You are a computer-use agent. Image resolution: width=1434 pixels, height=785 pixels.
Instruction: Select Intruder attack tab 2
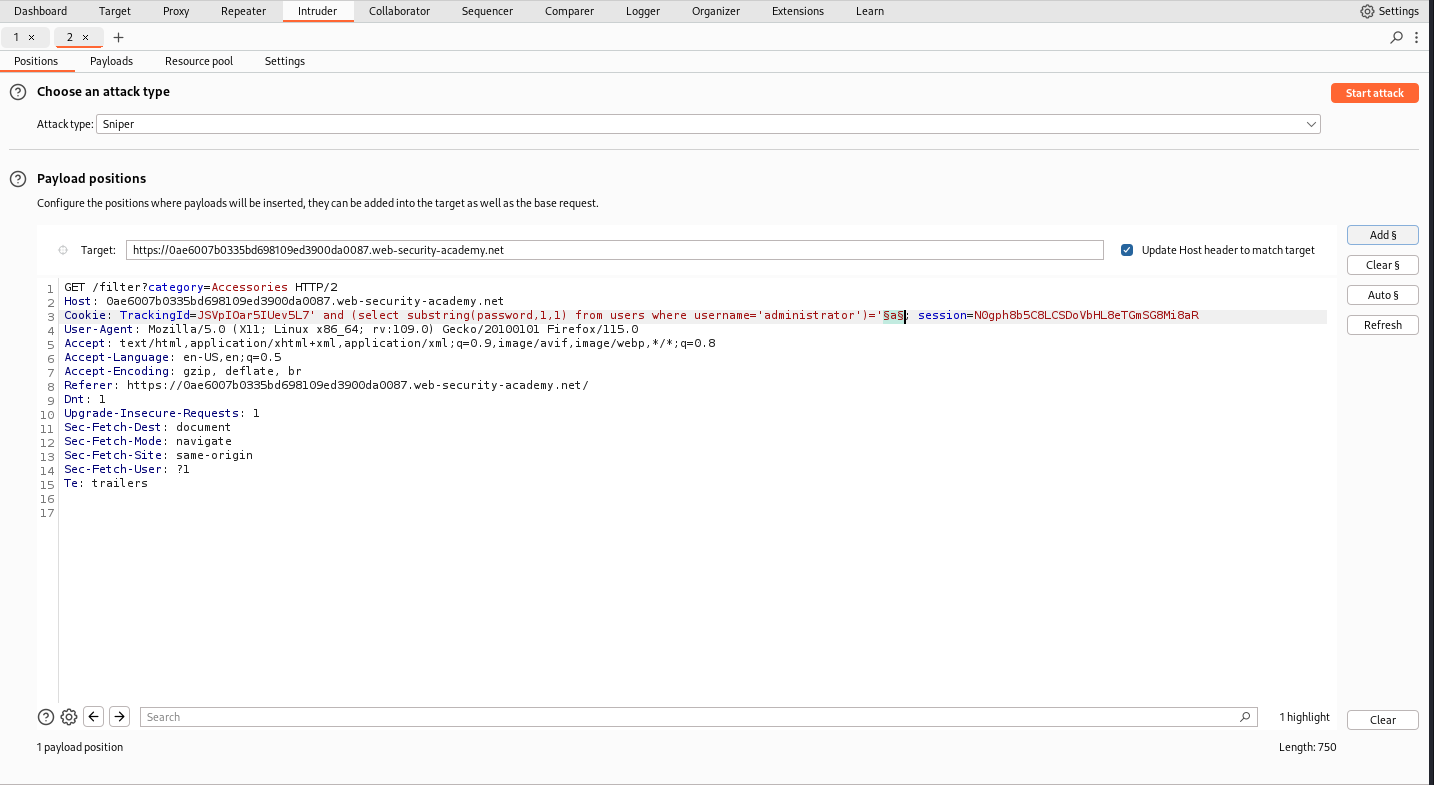[x=70, y=37]
